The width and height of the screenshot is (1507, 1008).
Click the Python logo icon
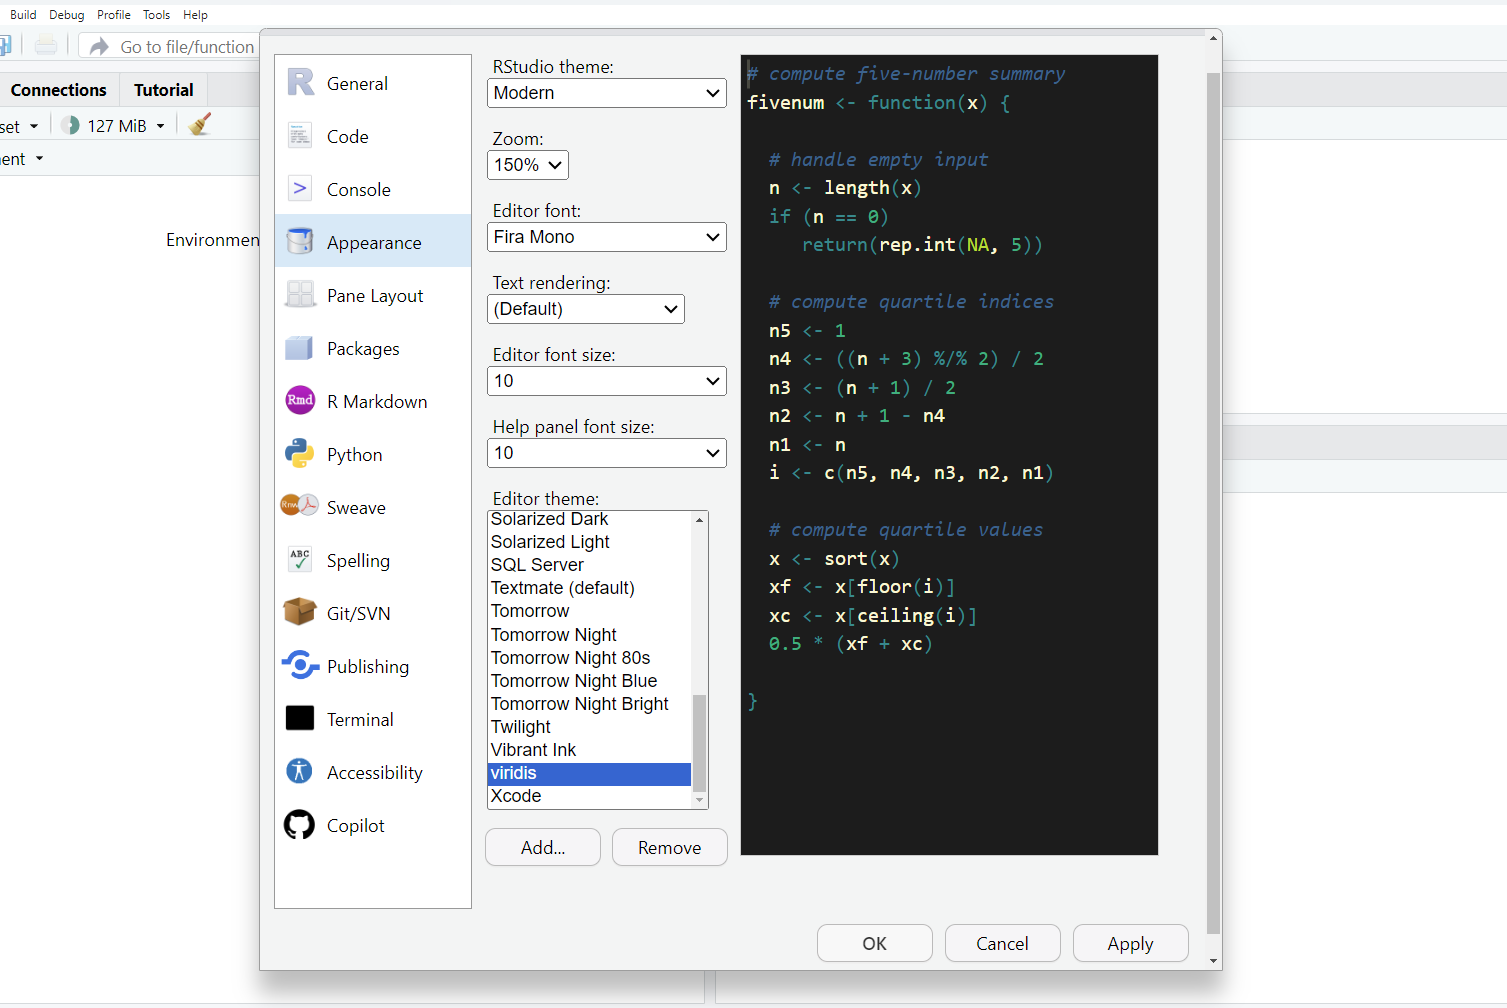(300, 454)
